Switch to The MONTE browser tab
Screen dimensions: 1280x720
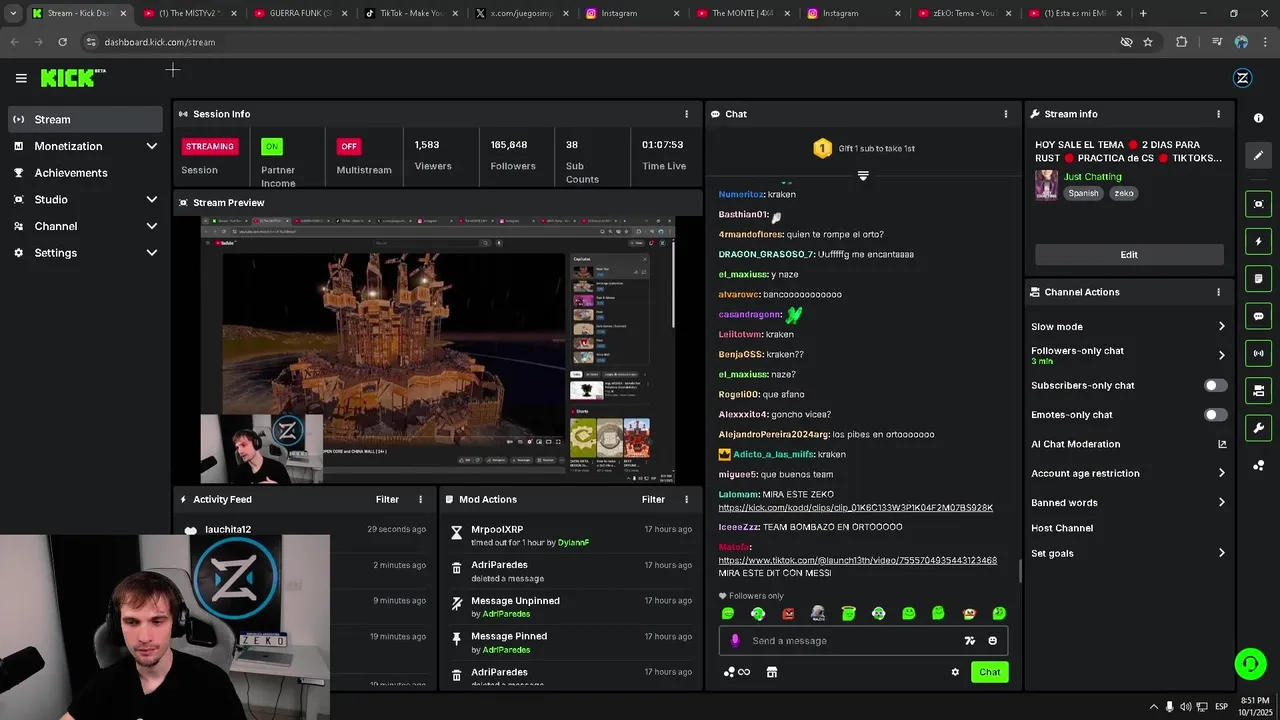click(741, 14)
